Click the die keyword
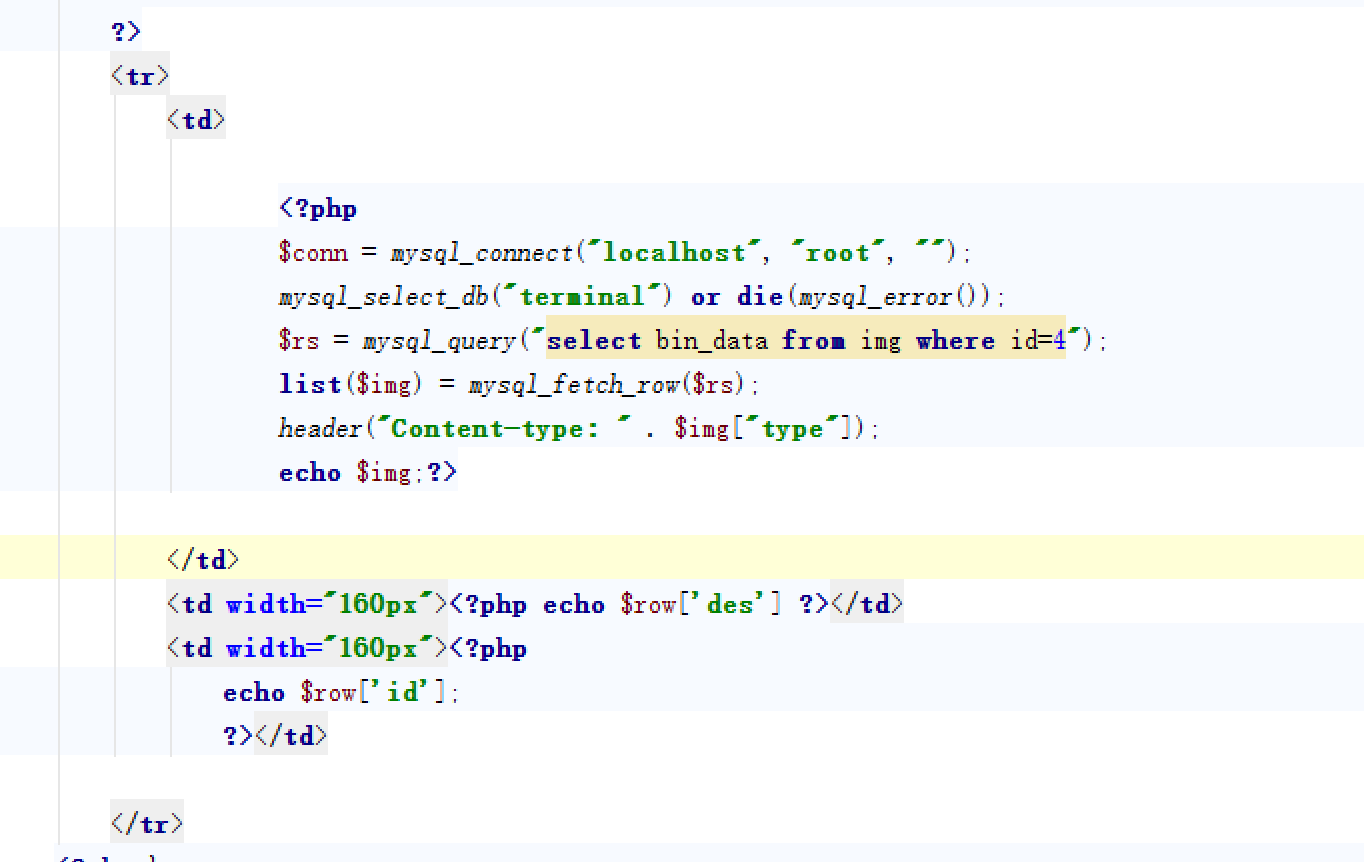Screen dimensions: 1364x862 pos(760,297)
